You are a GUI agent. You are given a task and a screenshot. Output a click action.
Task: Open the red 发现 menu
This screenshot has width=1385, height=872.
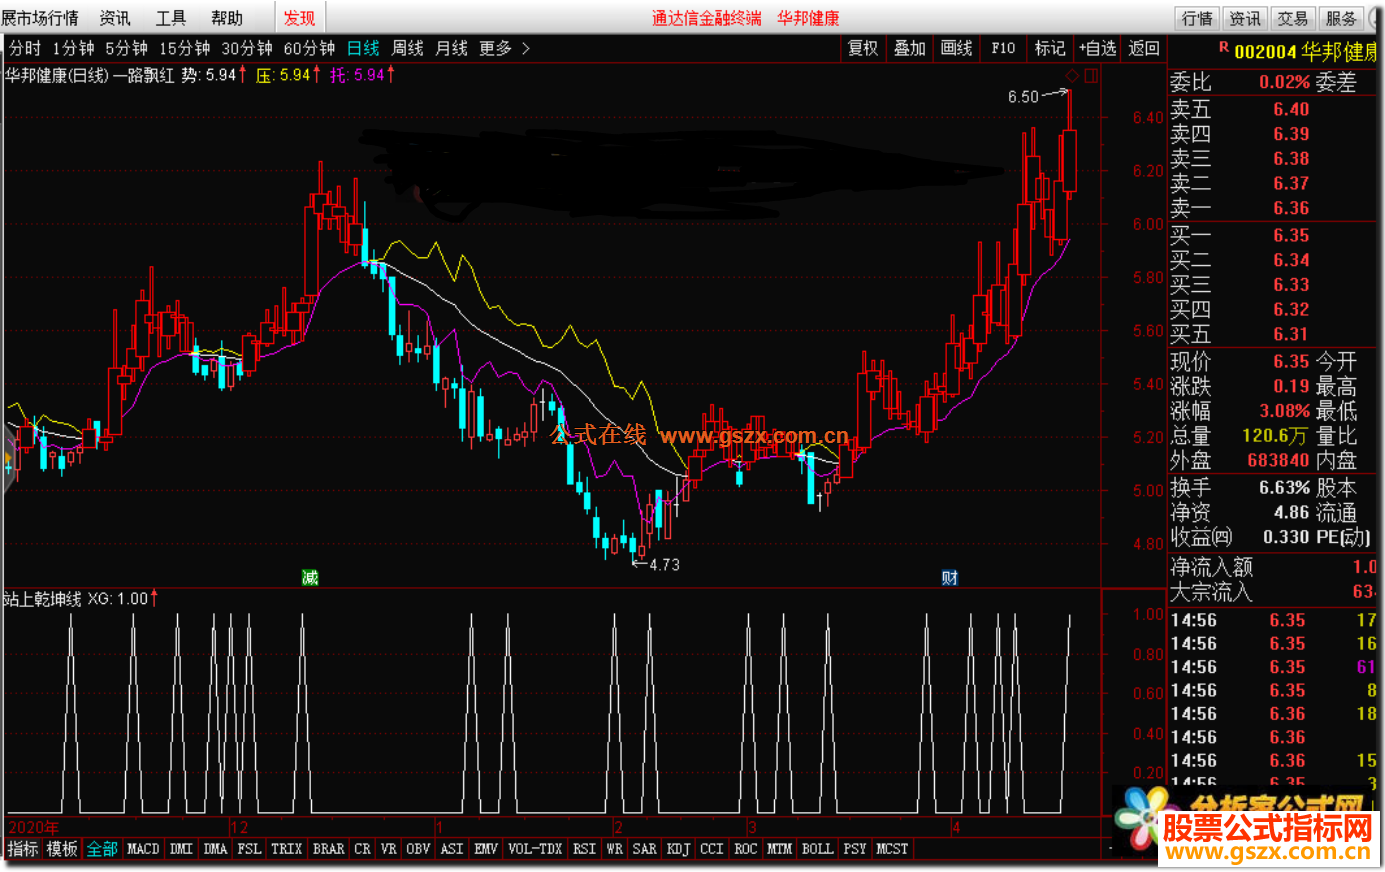[x=299, y=18]
